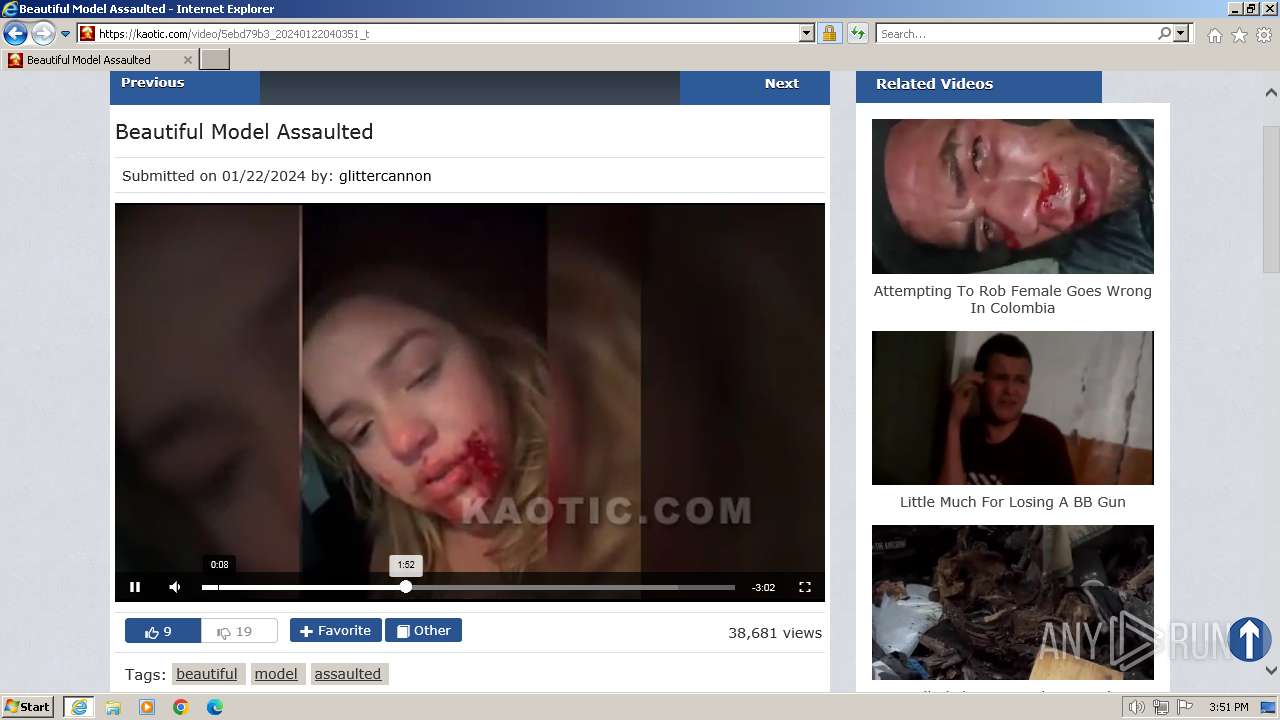Screen dimensions: 1280x720
Task: Open 'Attempting To Rob Female Goes Wrong In Colombia' title
Action: click(1013, 300)
